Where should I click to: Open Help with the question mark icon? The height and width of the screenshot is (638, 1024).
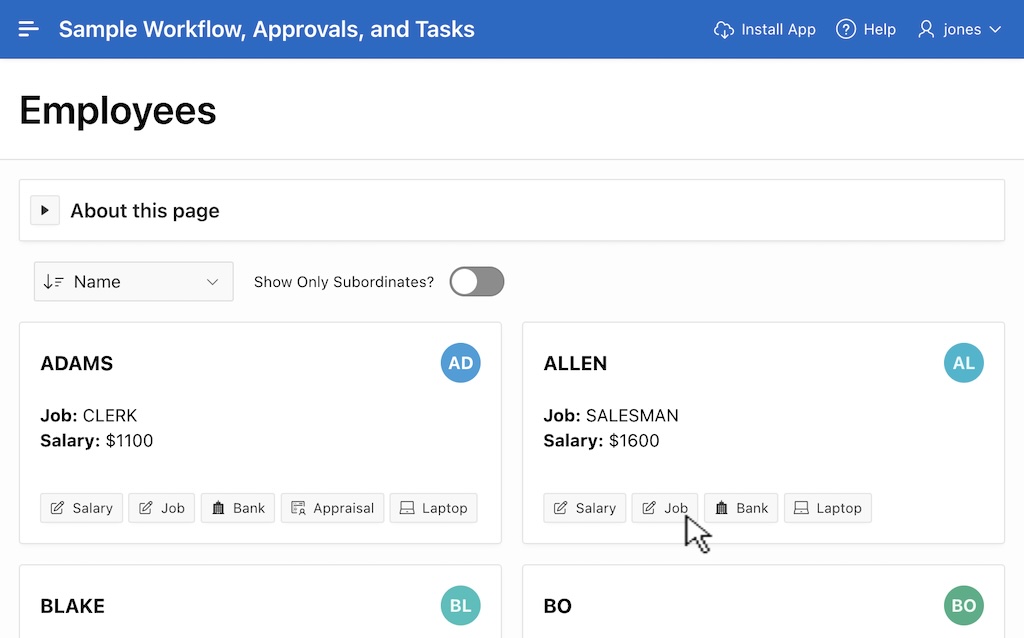click(x=846, y=30)
